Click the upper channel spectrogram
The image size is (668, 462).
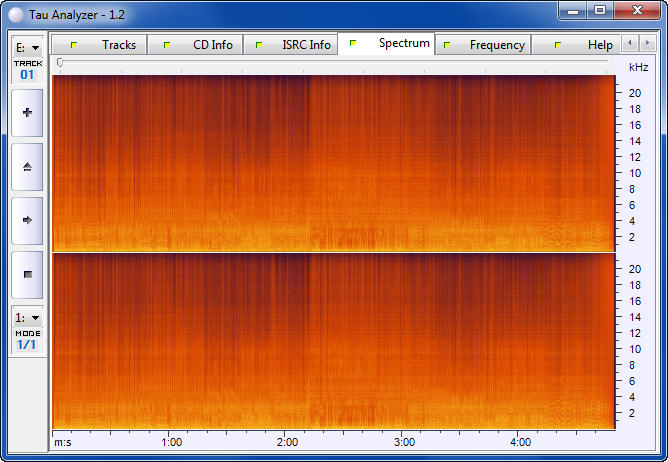click(x=332, y=163)
